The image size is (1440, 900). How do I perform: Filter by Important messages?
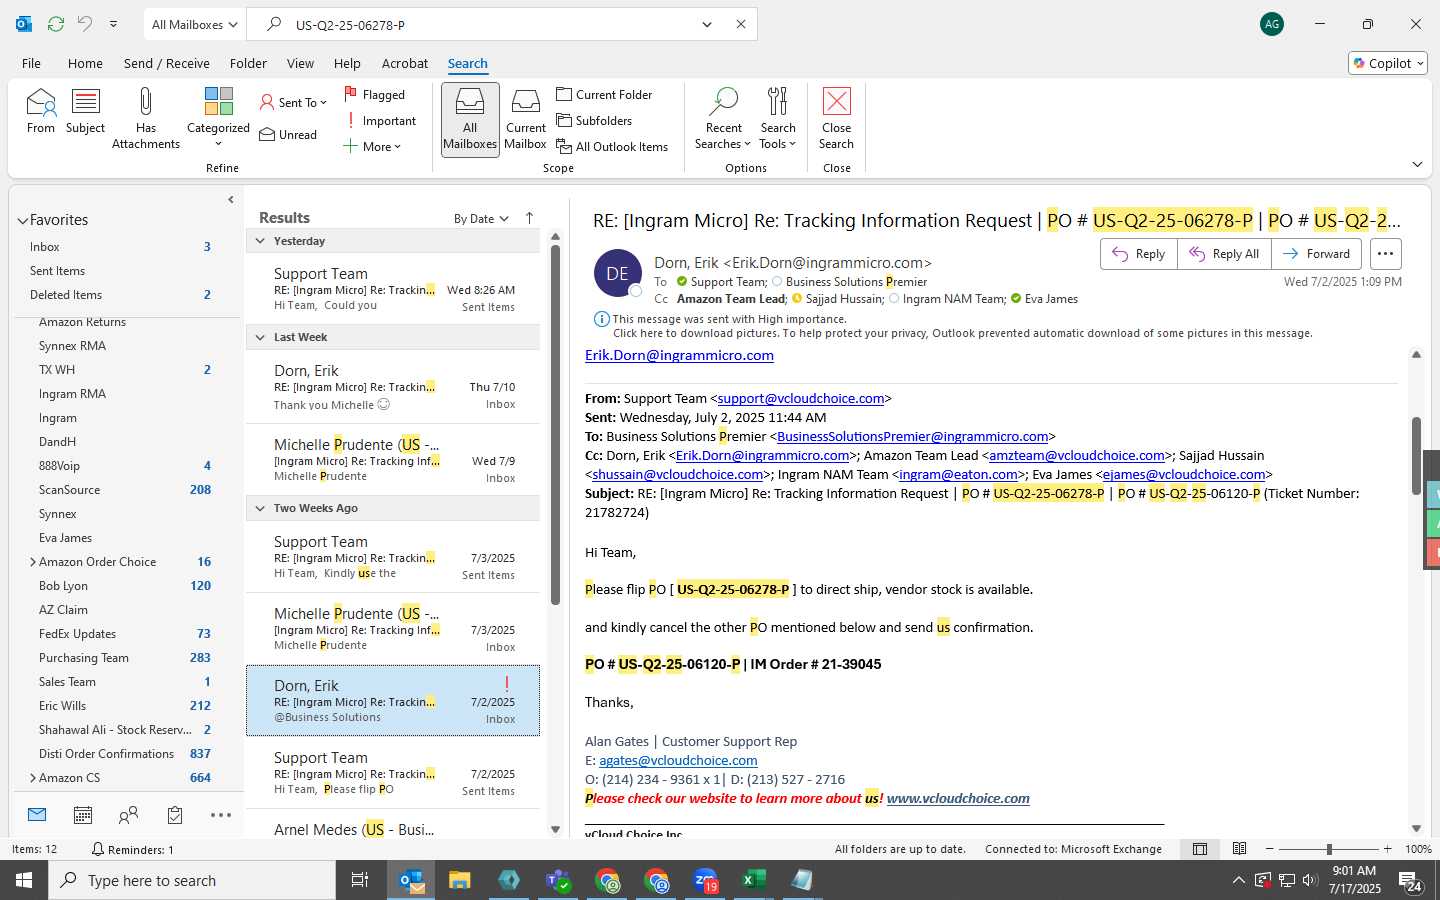pos(380,120)
